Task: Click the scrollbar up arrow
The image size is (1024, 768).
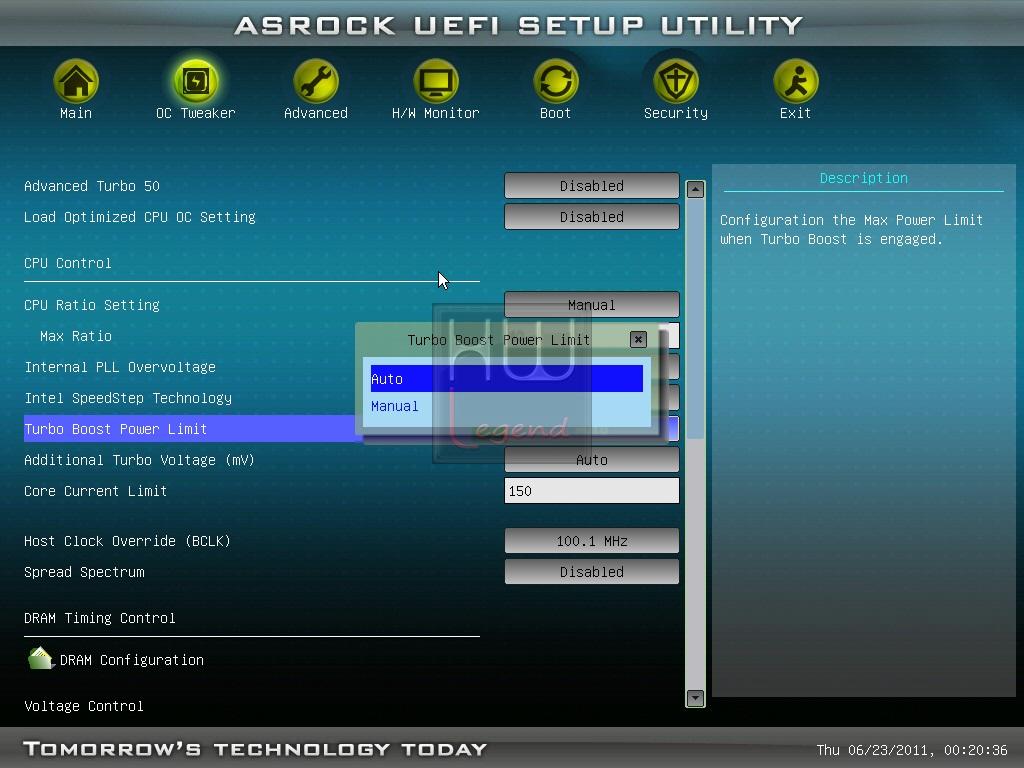Action: click(x=695, y=189)
